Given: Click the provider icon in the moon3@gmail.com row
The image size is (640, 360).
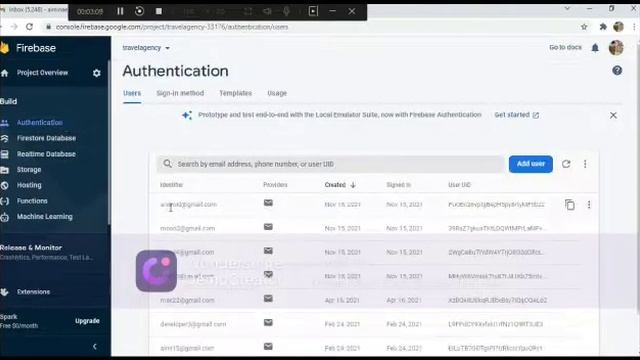Looking at the screenshot, I should click(x=268, y=227).
